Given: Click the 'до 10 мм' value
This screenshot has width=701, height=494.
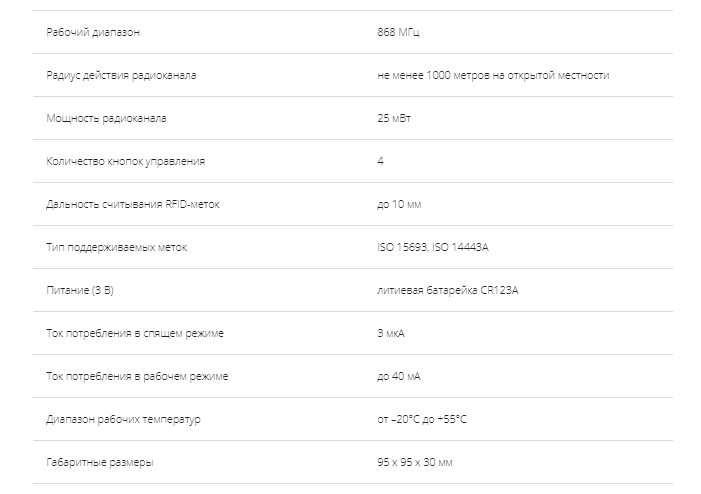Looking at the screenshot, I should click(399, 204).
